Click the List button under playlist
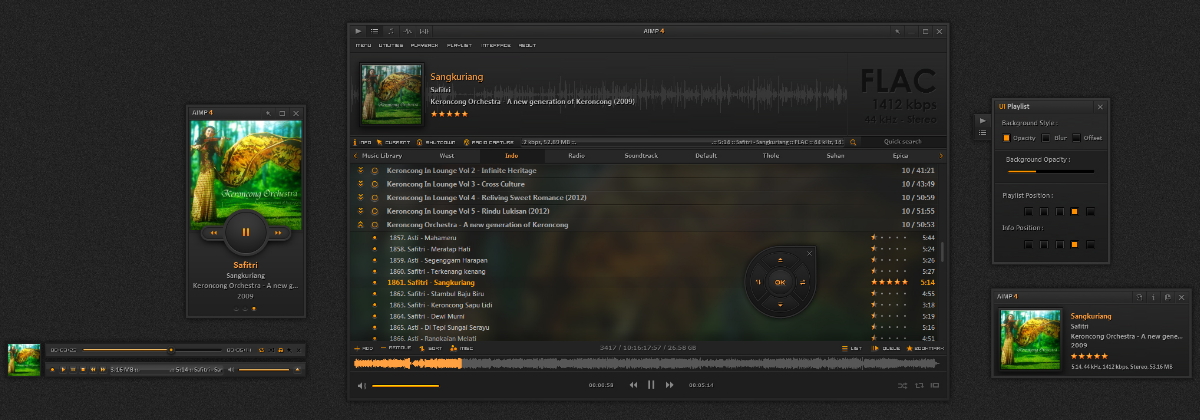 (851, 347)
